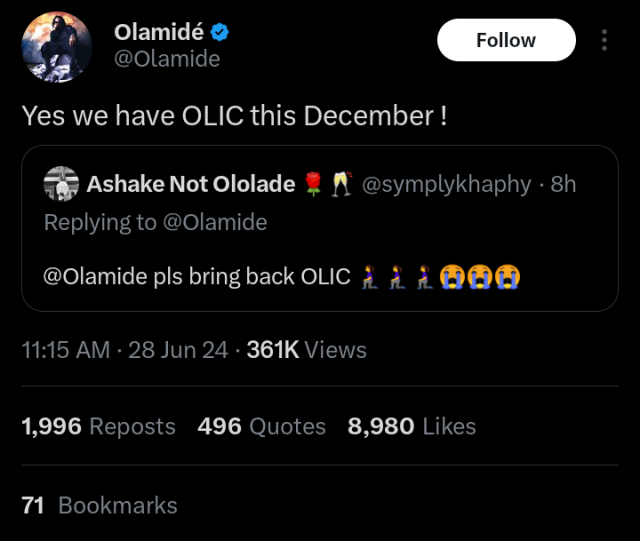Open the quoted tweet's author avatar
The width and height of the screenshot is (640, 541).
coord(61,184)
